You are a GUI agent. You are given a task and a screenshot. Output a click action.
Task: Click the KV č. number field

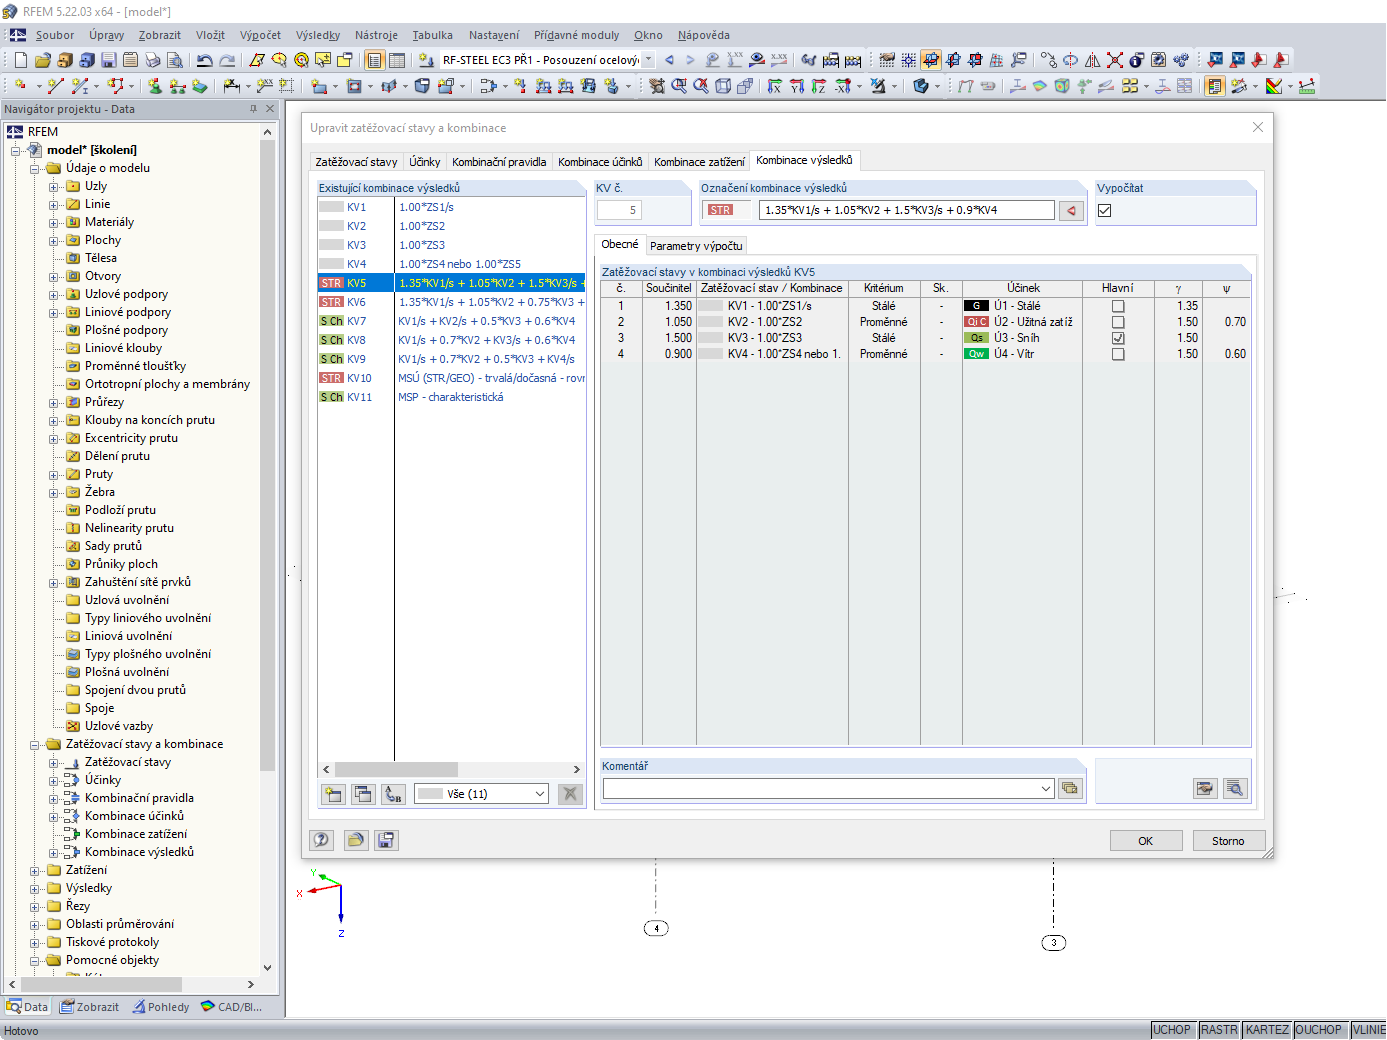619,210
